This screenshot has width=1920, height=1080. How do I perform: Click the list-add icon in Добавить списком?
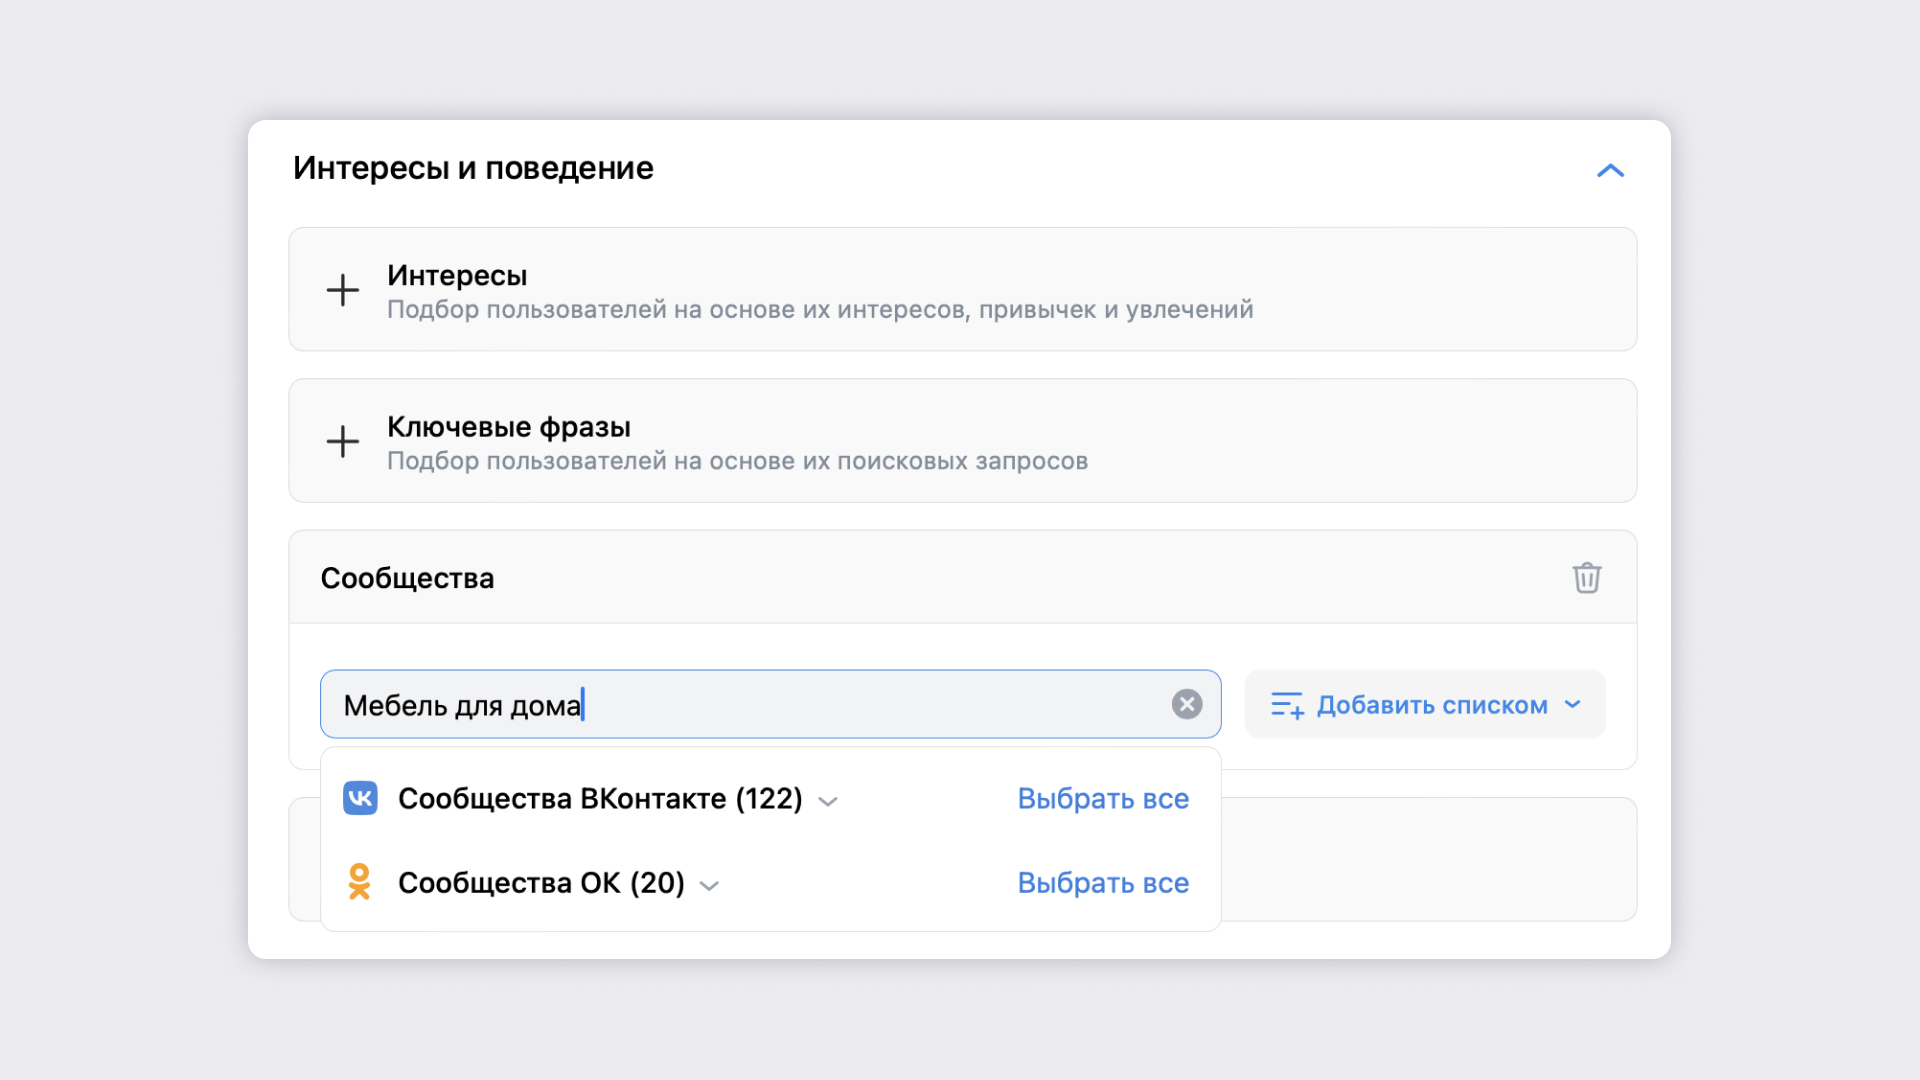pyautogui.click(x=1287, y=705)
